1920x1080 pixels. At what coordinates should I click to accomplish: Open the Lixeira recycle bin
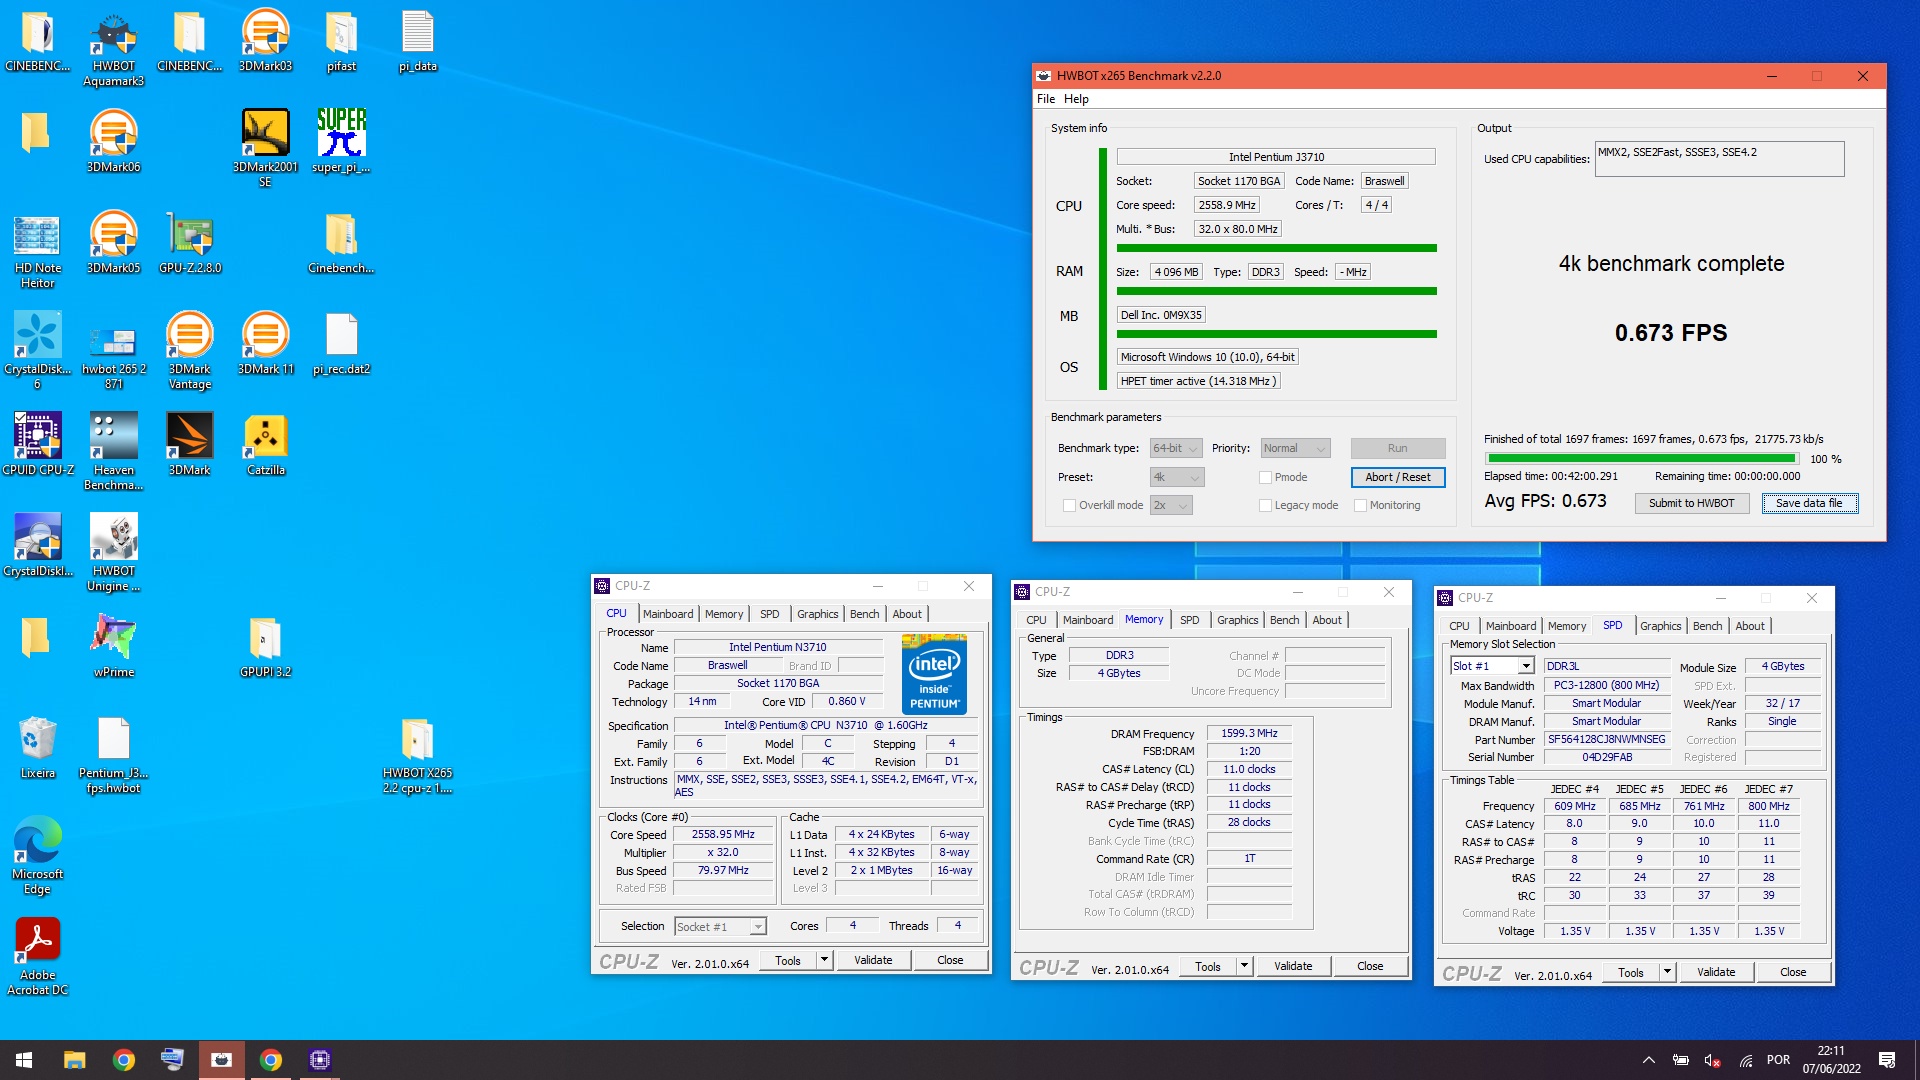coord(37,748)
